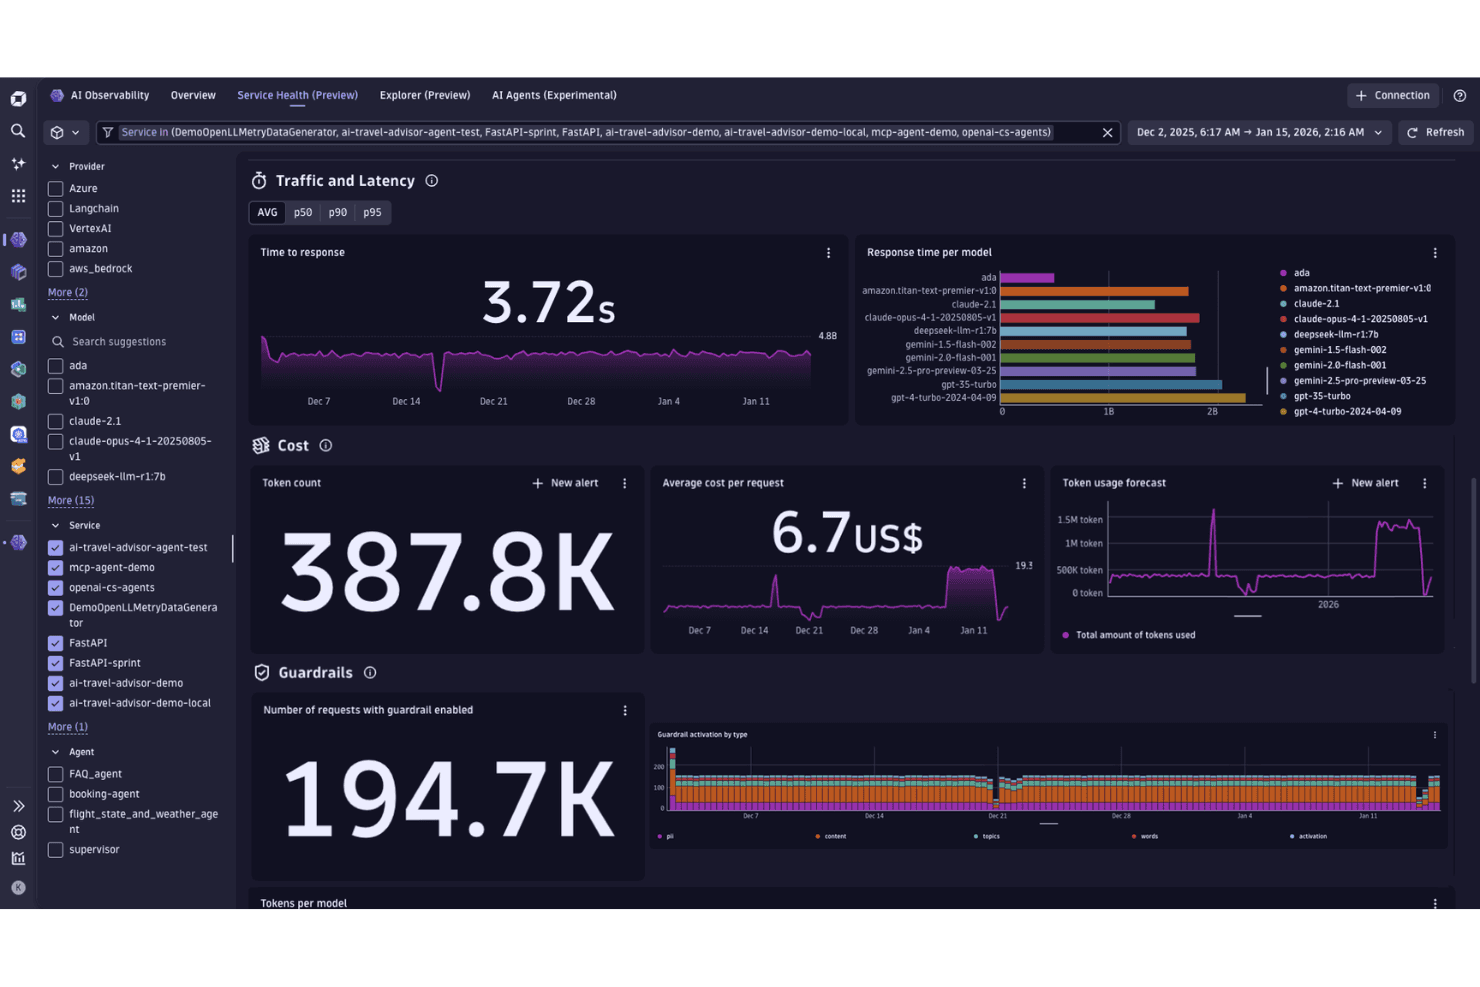Screen dimensions: 1480x987
Task: Click the filter funnel icon
Action: 108,132
